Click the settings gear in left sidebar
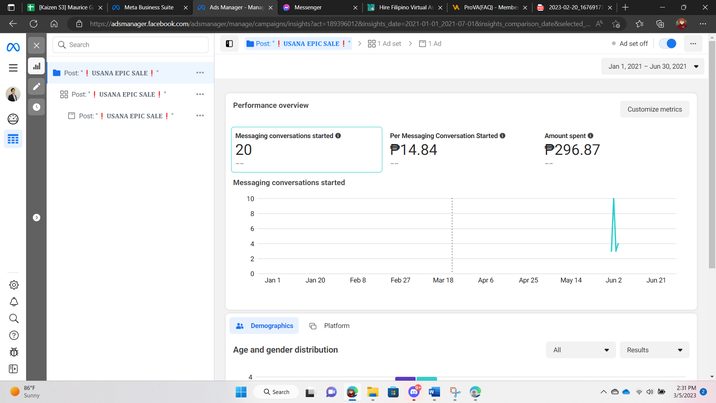This screenshot has height=403, width=716. click(14, 285)
